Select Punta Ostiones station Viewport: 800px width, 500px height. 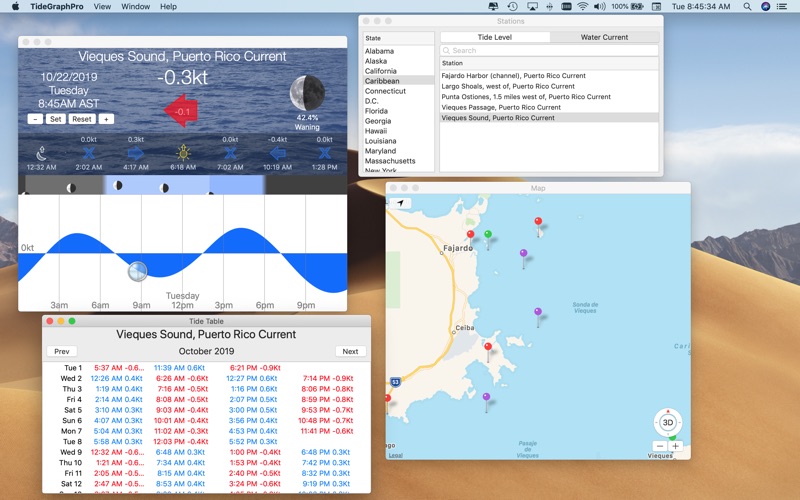tap(549, 96)
